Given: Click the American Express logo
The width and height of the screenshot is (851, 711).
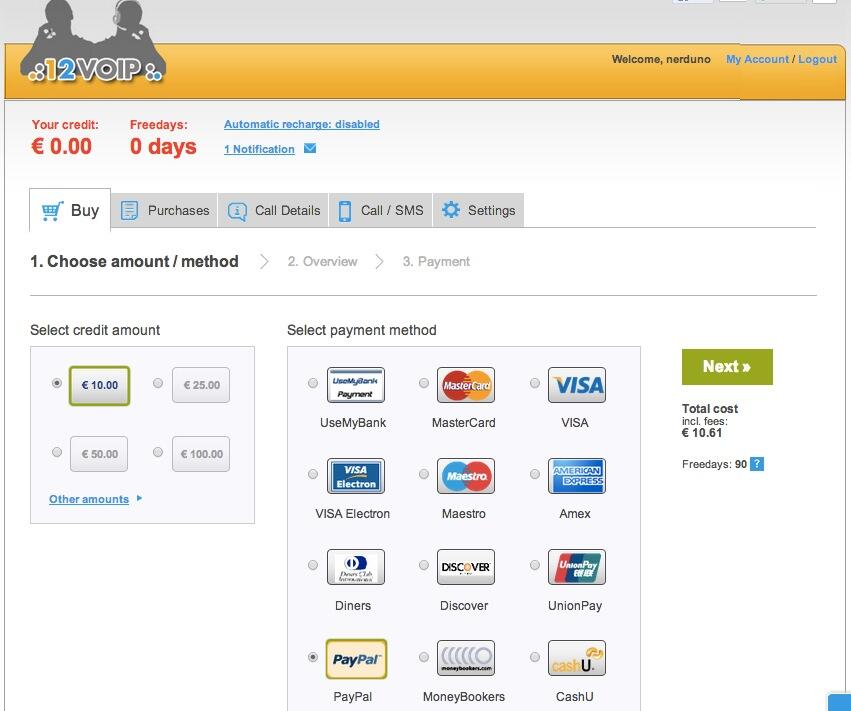Looking at the screenshot, I should pyautogui.click(x=576, y=476).
